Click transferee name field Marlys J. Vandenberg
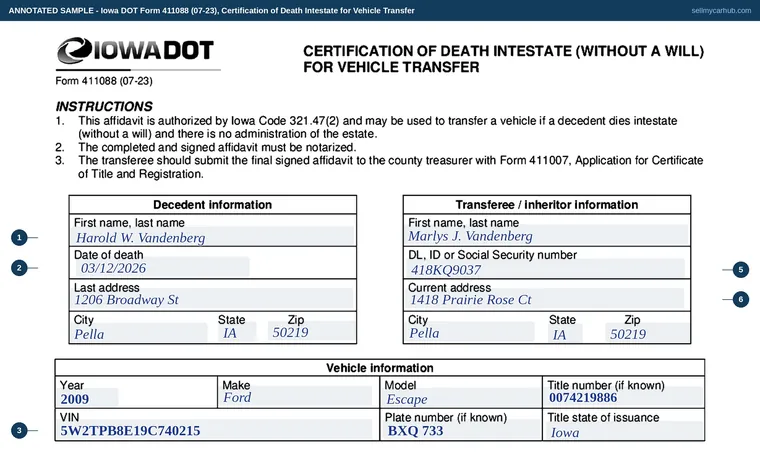 [x=548, y=236]
